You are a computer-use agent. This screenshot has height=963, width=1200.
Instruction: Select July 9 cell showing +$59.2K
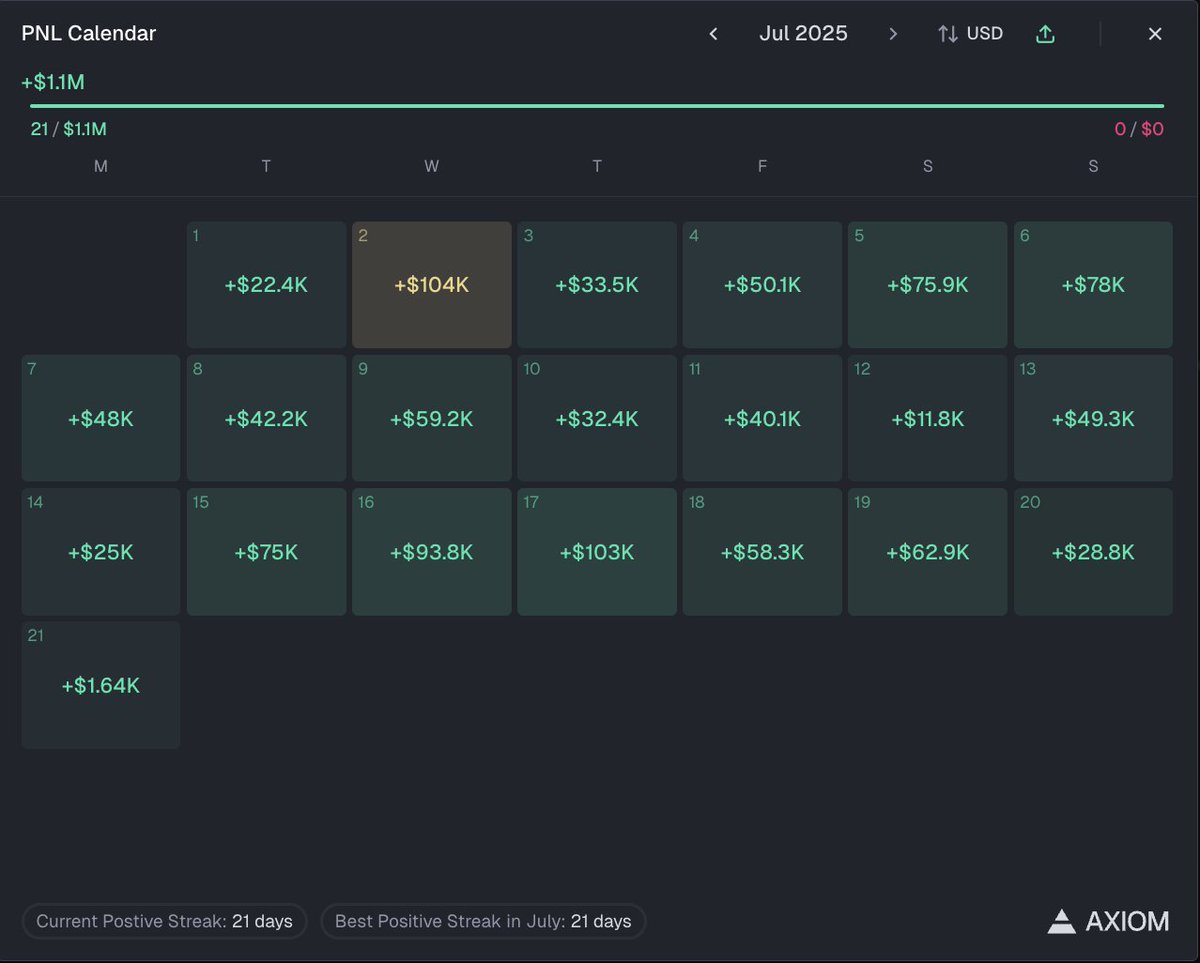tap(432, 418)
